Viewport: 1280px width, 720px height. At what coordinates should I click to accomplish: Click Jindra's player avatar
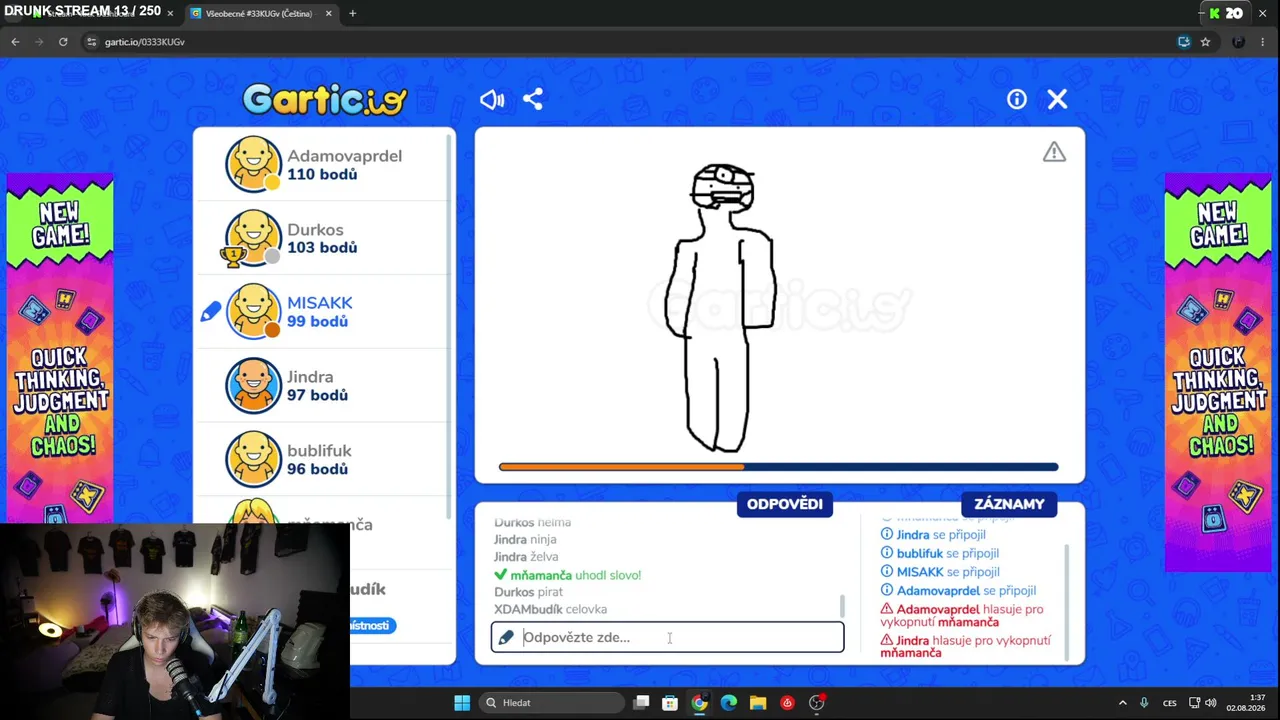pyautogui.click(x=253, y=386)
